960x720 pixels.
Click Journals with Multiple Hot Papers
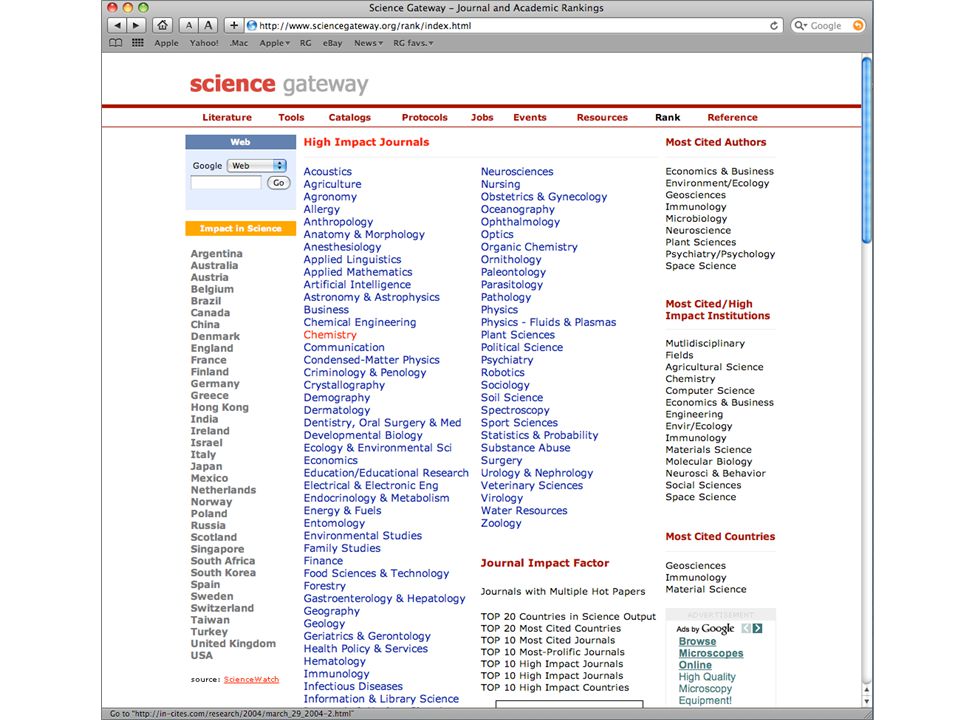coord(563,591)
